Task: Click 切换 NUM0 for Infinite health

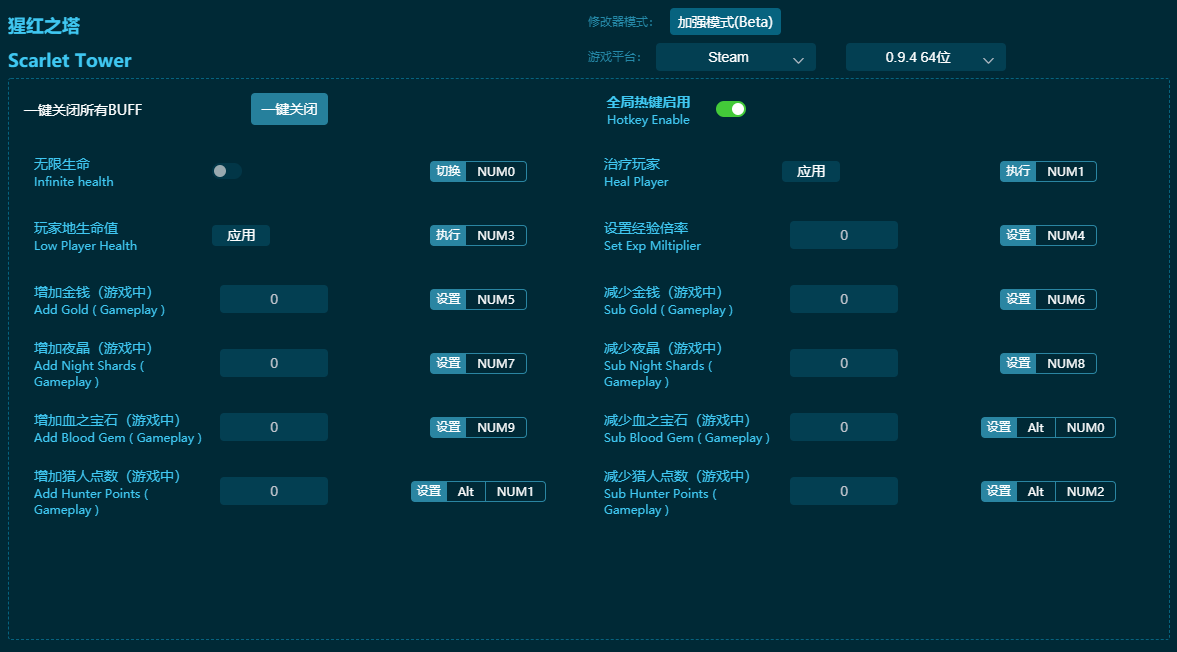Action: (478, 171)
